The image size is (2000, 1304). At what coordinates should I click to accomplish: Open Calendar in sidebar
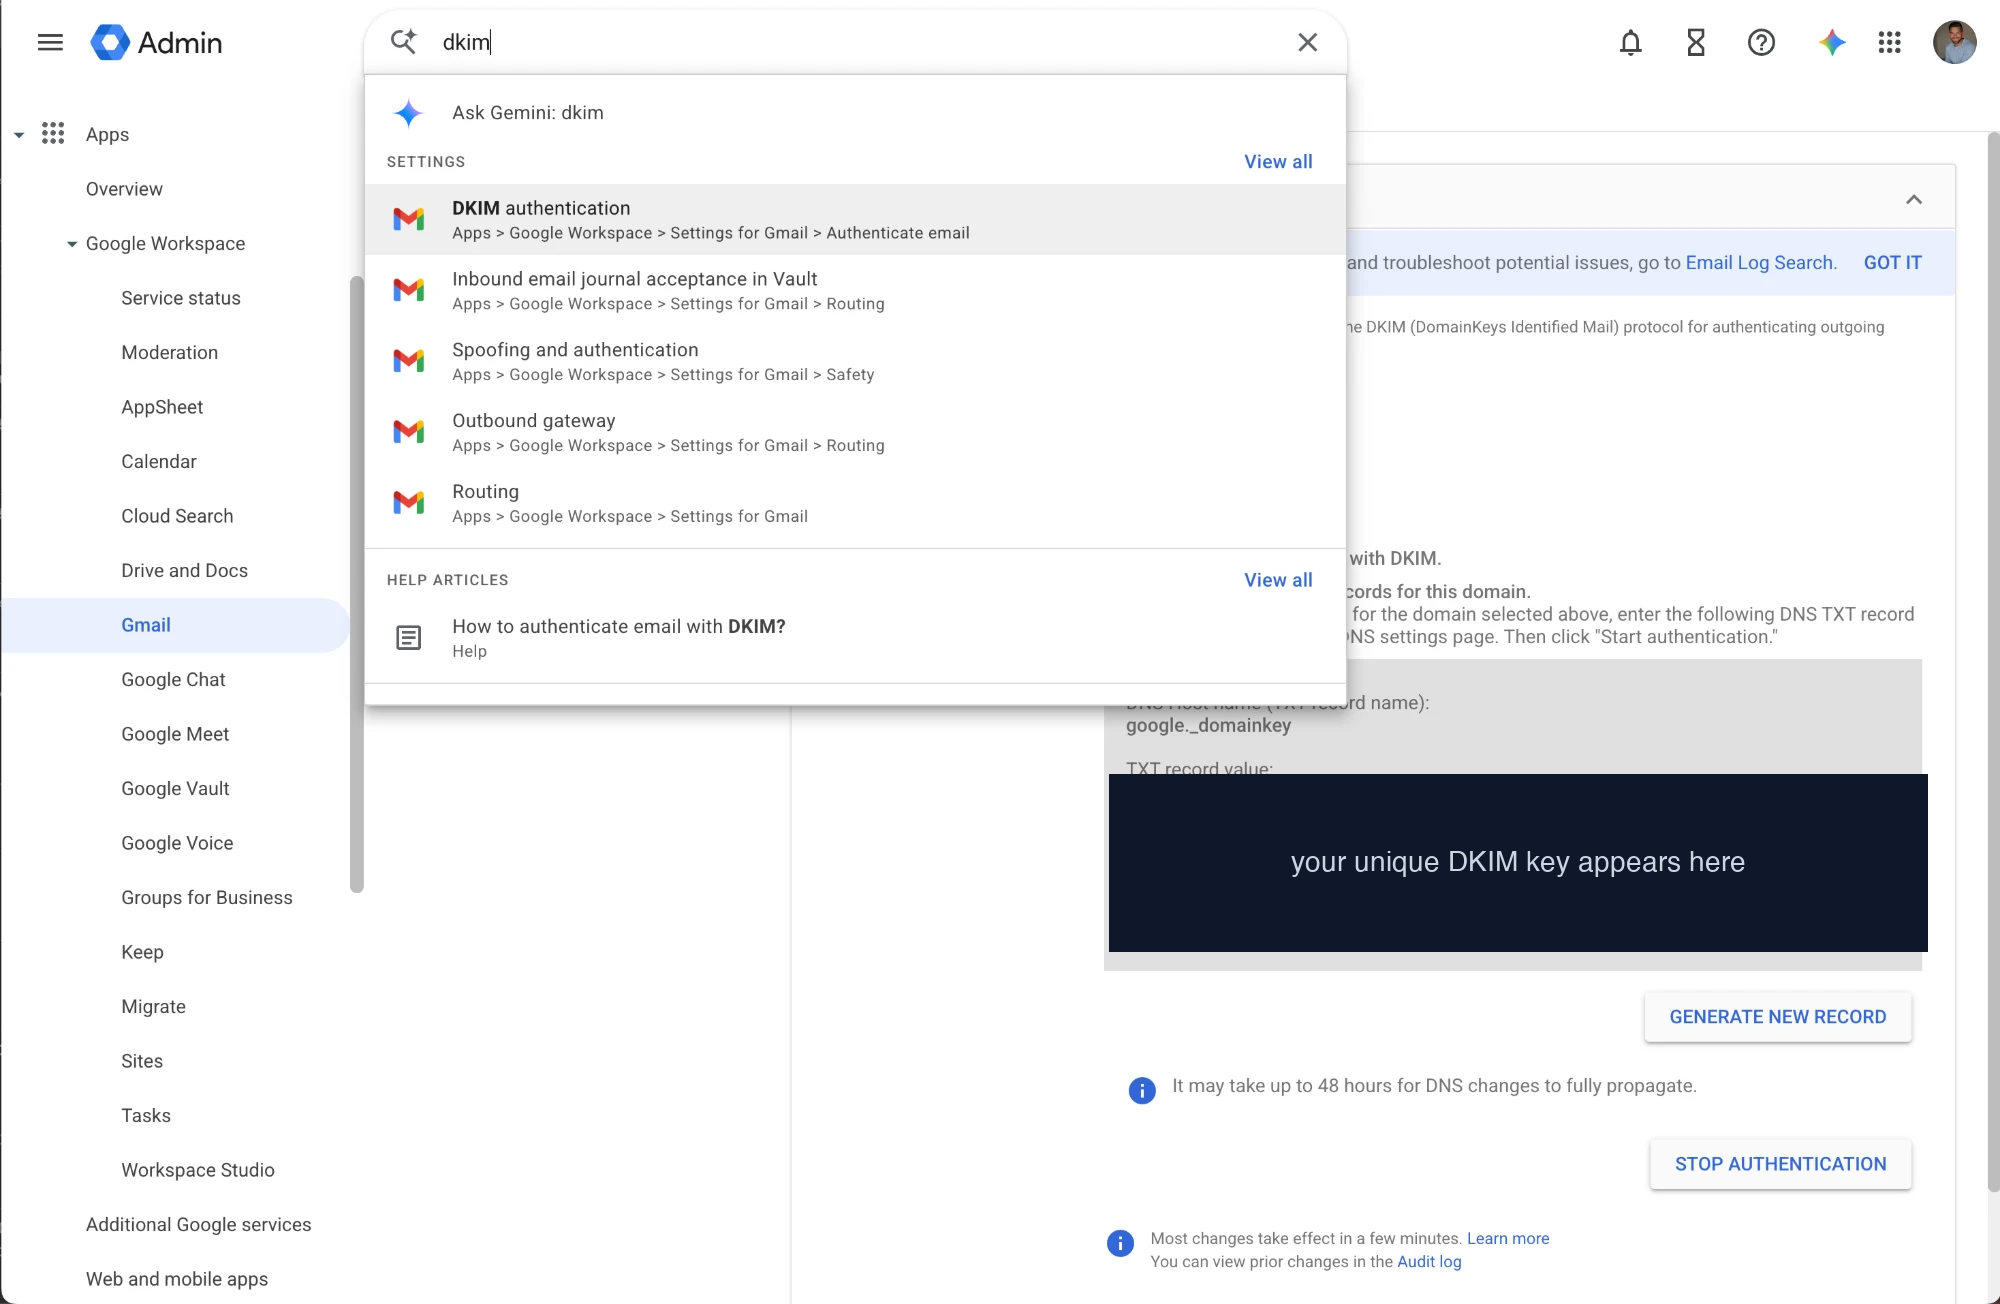(x=158, y=462)
